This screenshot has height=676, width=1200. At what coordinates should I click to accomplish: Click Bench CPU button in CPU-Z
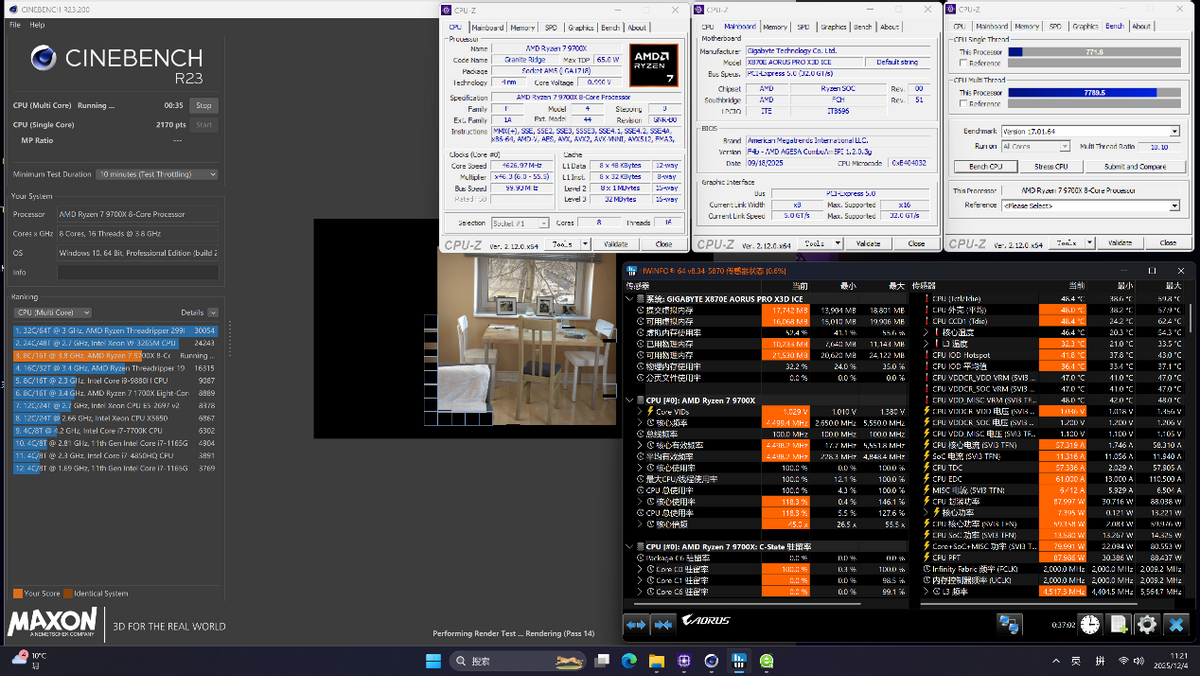tap(985, 166)
